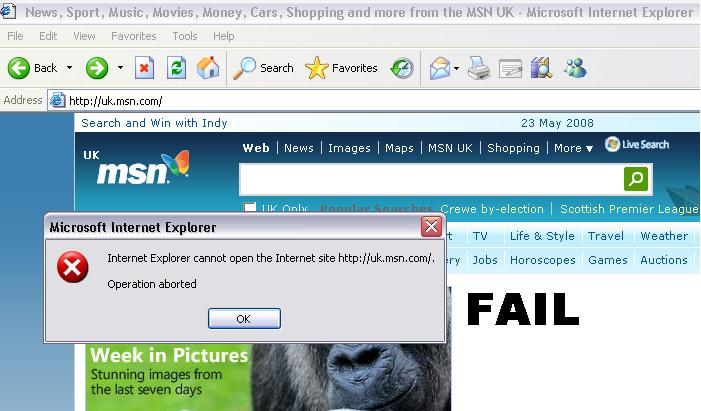The height and width of the screenshot is (411, 701).
Task: Open the File menu
Action: click(x=15, y=36)
